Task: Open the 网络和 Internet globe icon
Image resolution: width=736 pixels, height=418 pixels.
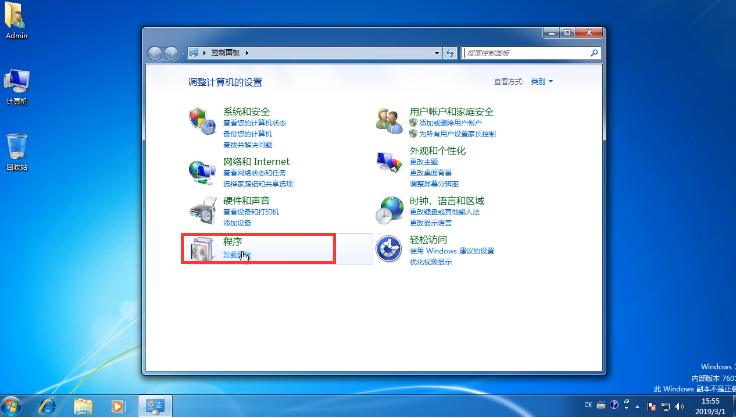Action: coord(202,172)
